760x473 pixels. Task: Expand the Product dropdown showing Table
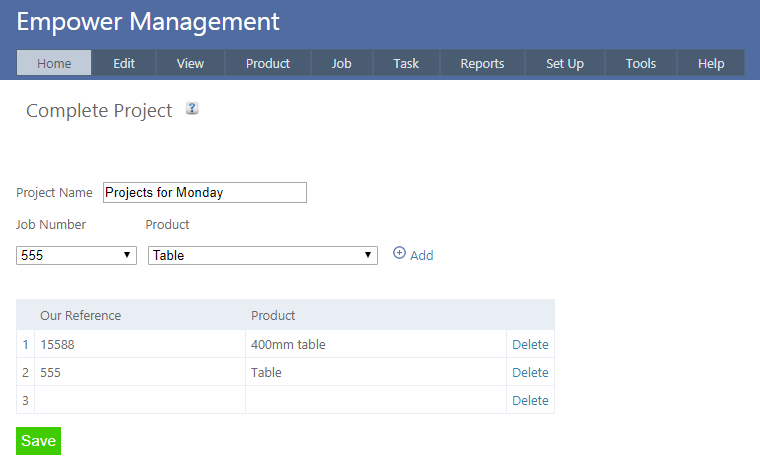pyautogui.click(x=262, y=255)
